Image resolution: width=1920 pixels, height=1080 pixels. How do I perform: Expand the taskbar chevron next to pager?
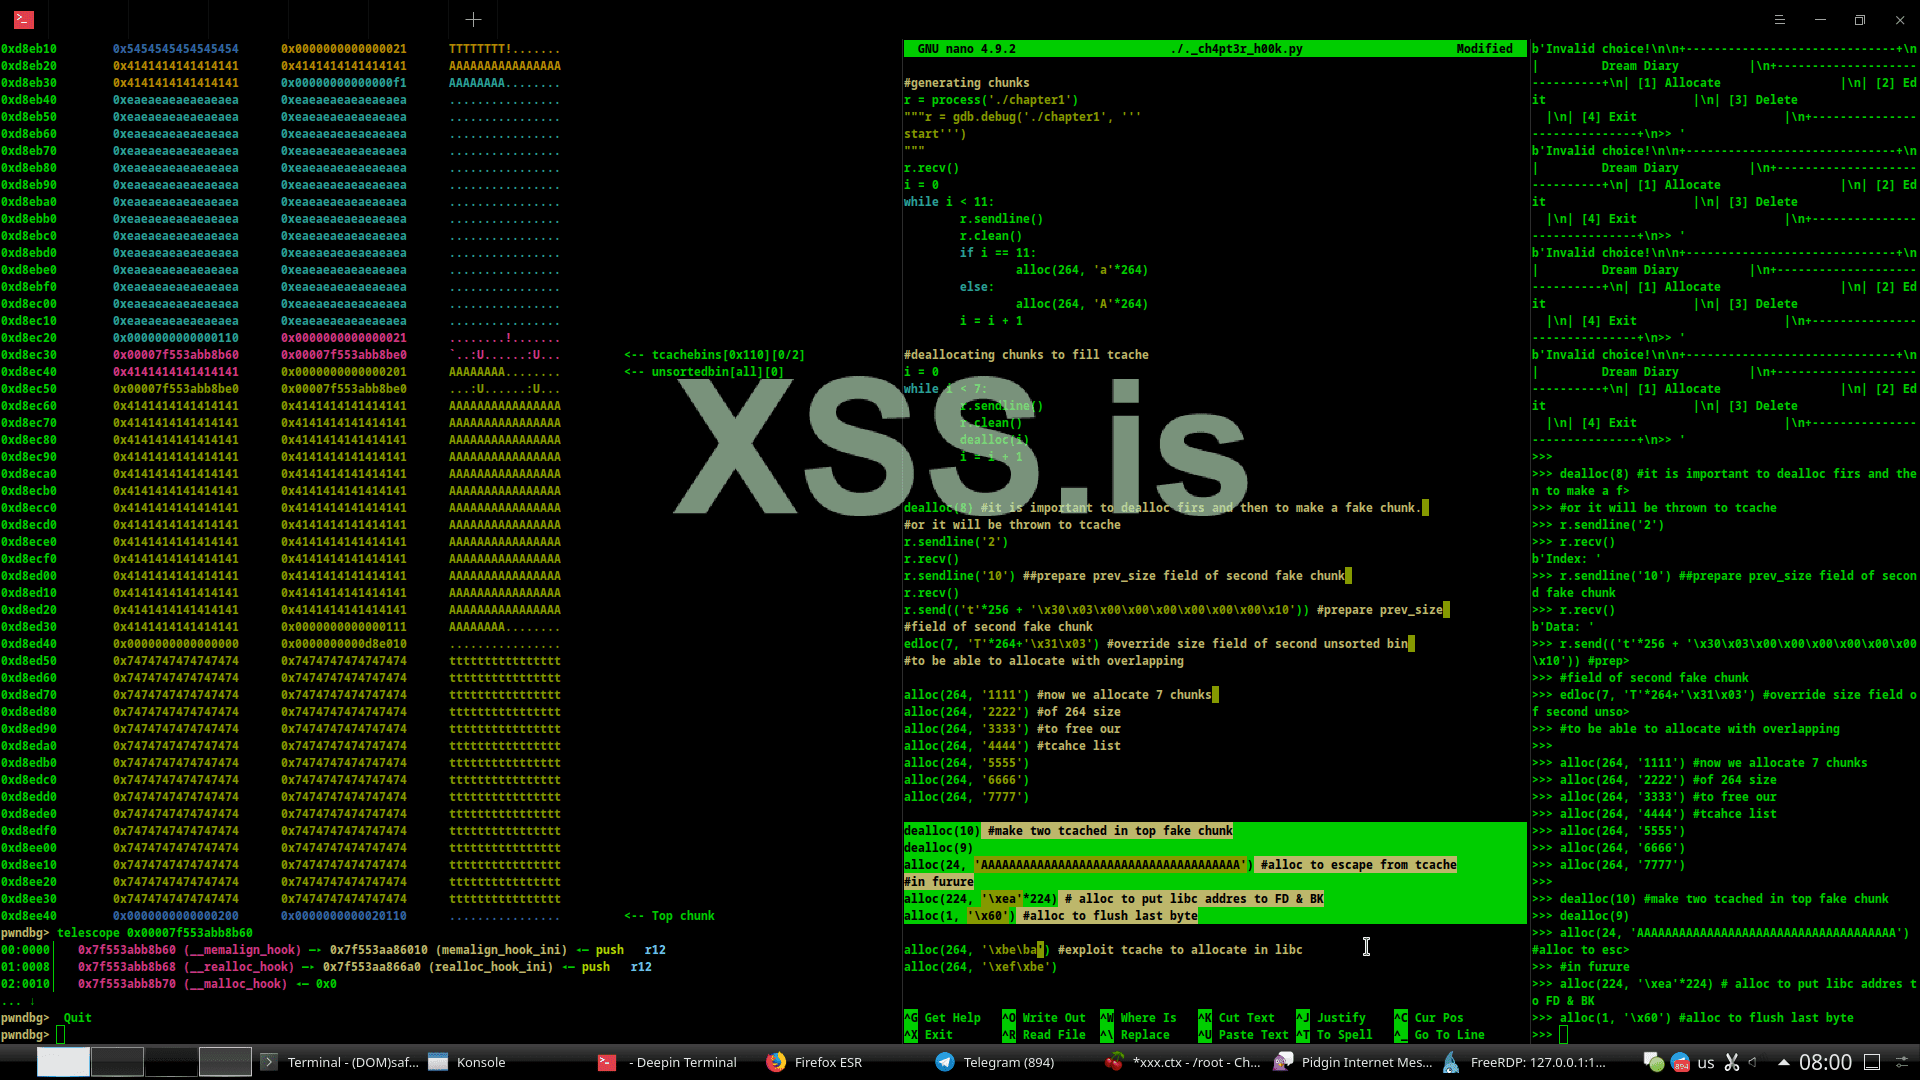pos(268,1062)
